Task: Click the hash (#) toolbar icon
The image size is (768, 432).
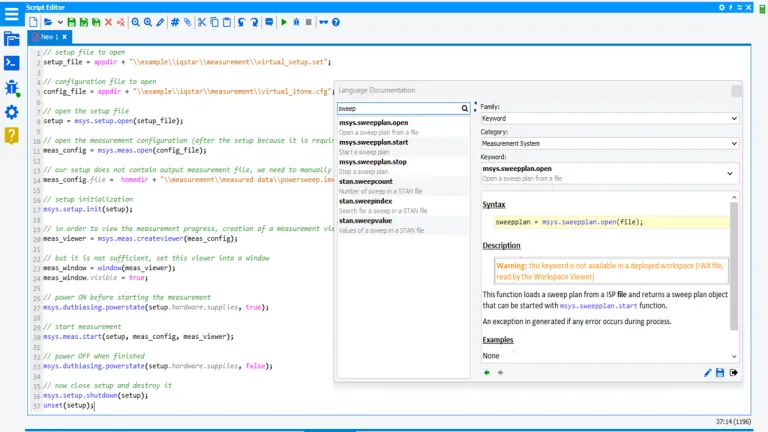Action: (x=175, y=22)
